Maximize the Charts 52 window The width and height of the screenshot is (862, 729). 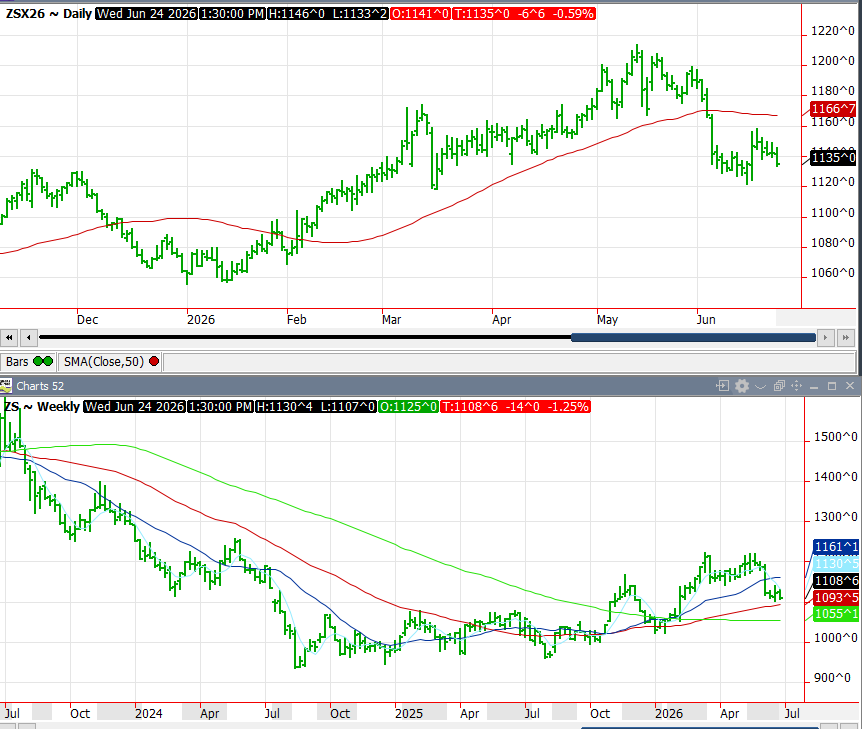coord(832,386)
